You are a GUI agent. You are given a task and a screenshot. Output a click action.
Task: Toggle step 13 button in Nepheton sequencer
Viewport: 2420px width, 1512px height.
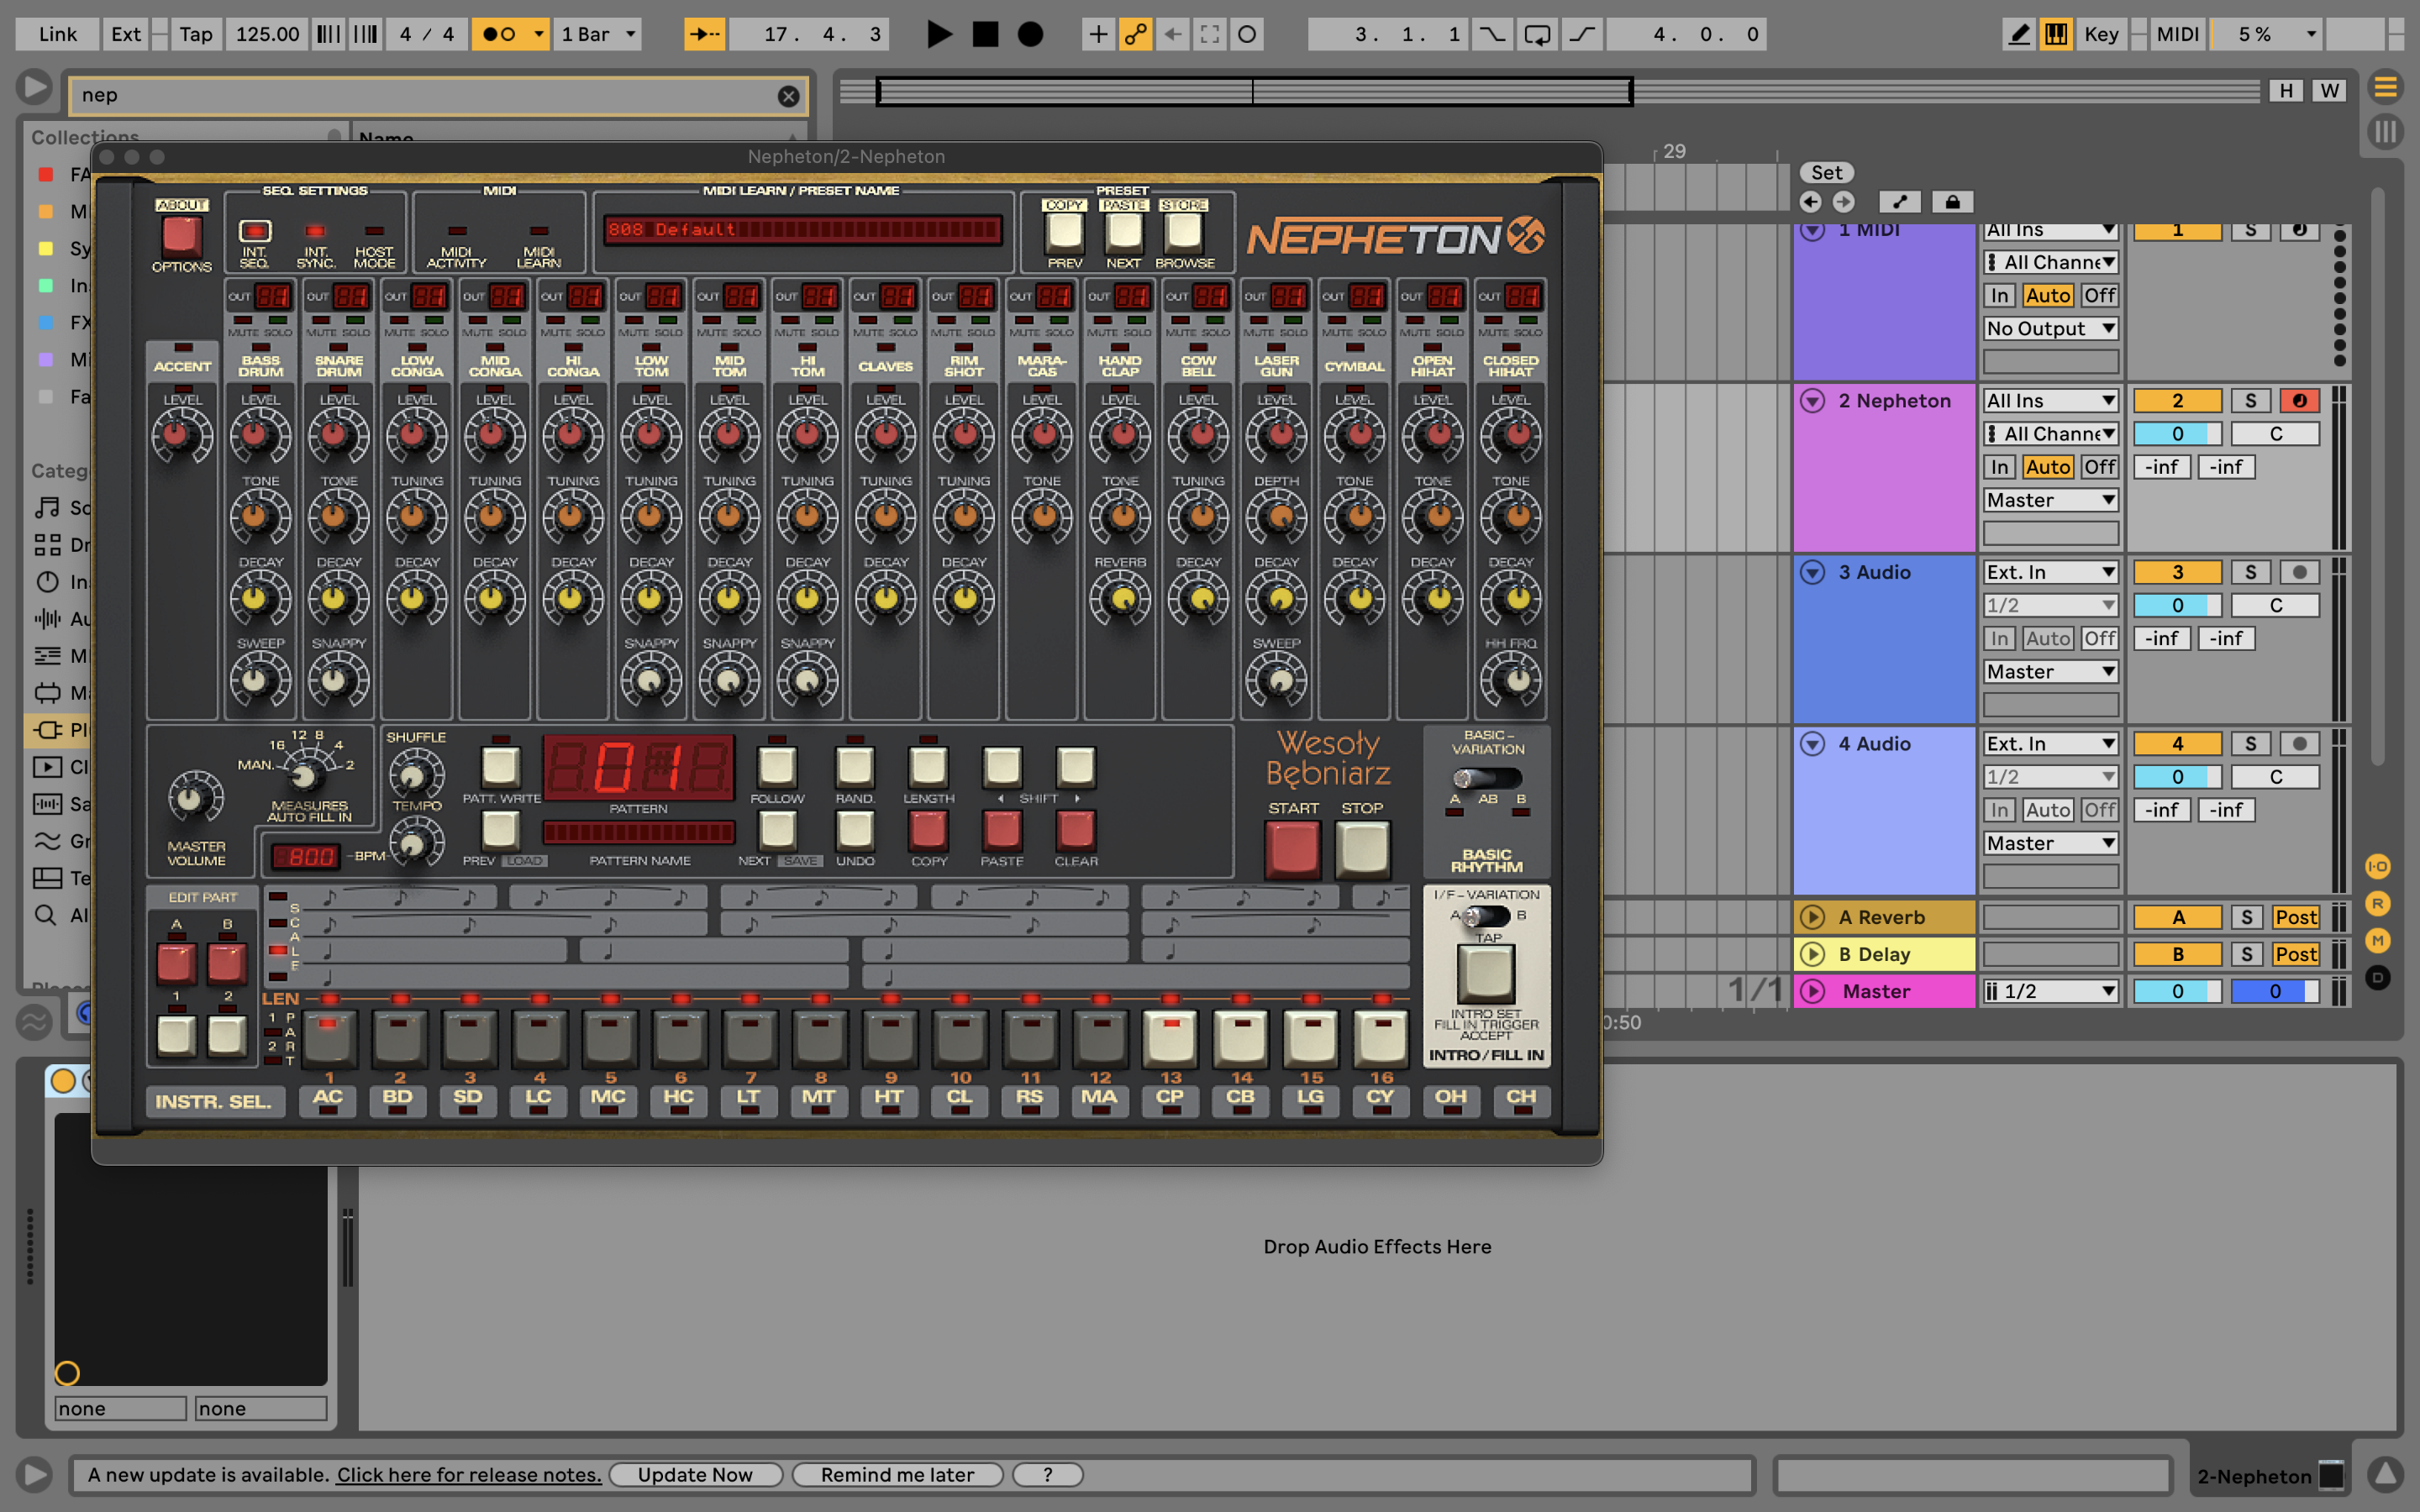[1170, 1038]
